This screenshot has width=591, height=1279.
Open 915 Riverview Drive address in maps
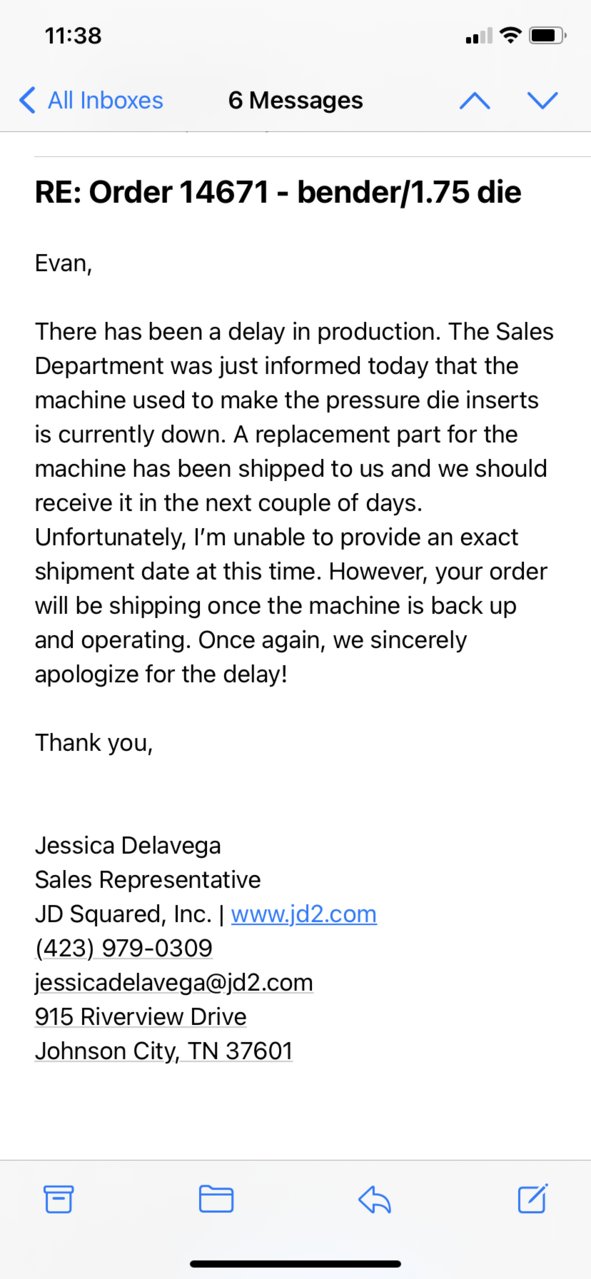(x=141, y=1016)
